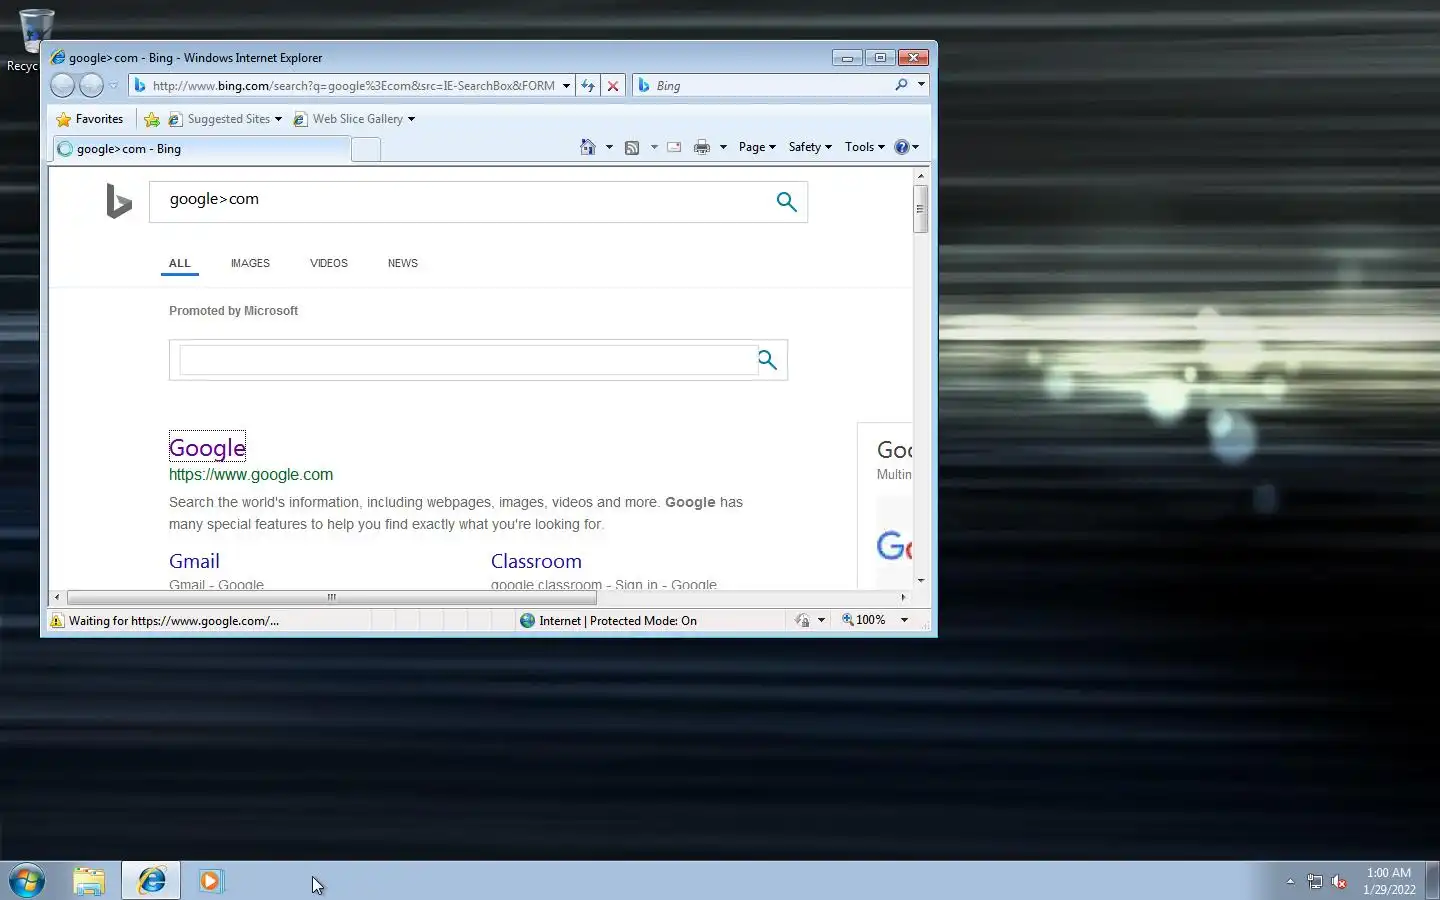This screenshot has height=900, width=1440.
Task: Open Web Slice Gallery dropdown
Action: [354, 119]
